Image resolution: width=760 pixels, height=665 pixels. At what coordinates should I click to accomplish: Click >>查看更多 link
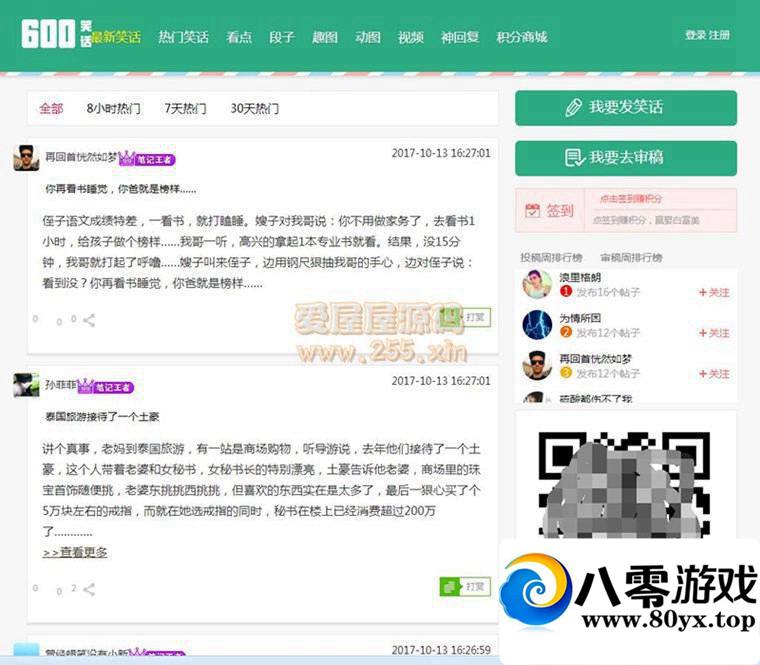pos(75,552)
